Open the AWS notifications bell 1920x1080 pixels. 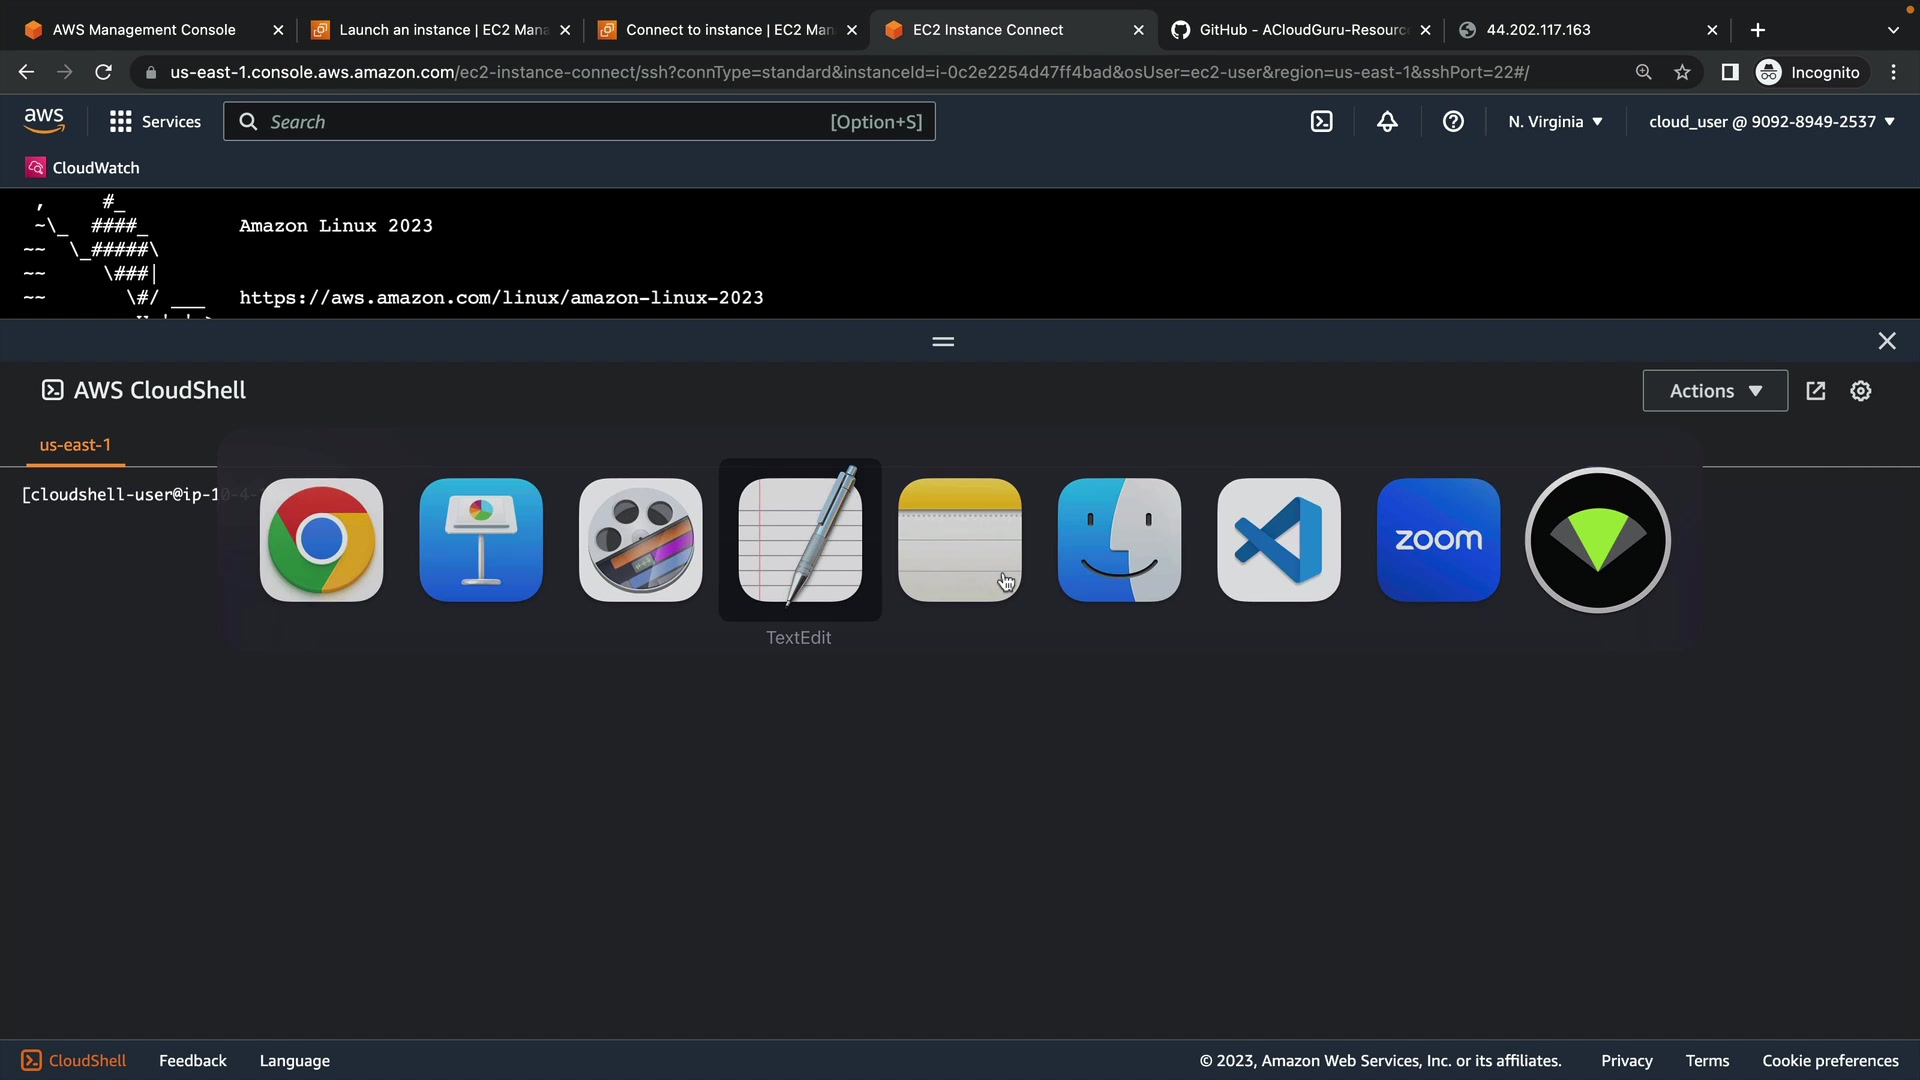1387,122
